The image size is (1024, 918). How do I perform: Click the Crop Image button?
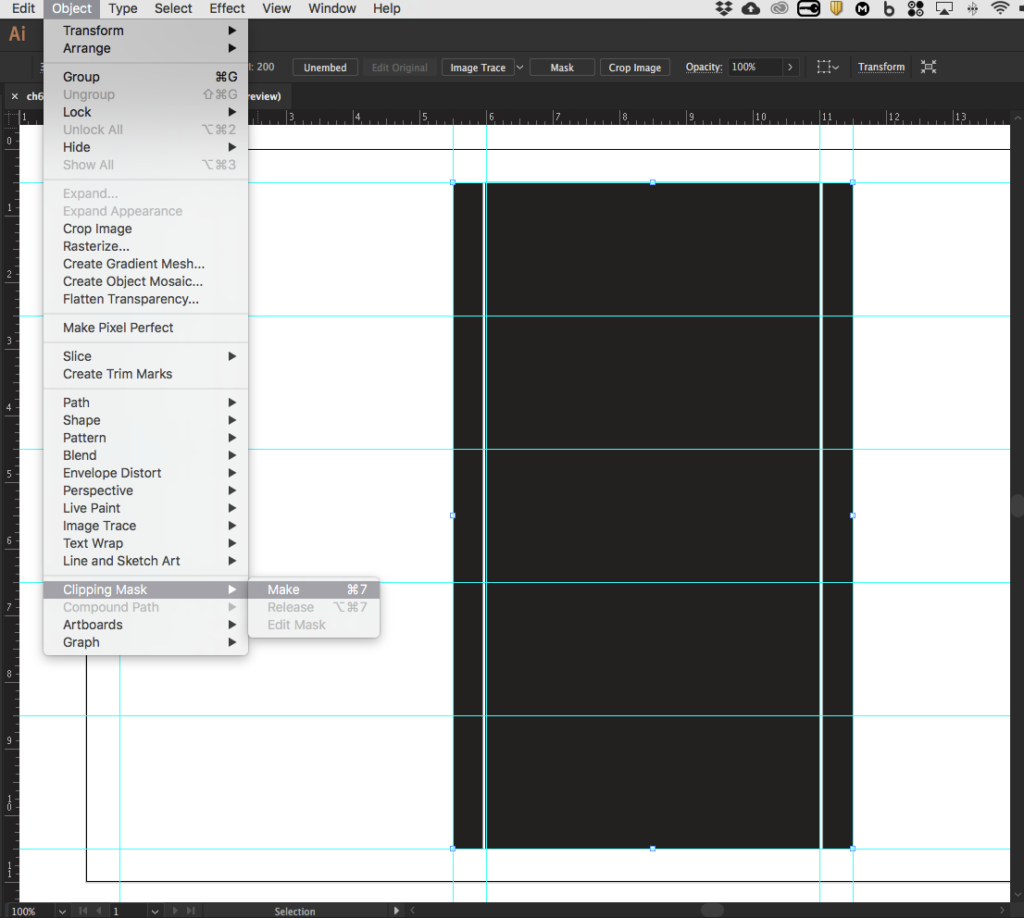pyautogui.click(x=635, y=67)
